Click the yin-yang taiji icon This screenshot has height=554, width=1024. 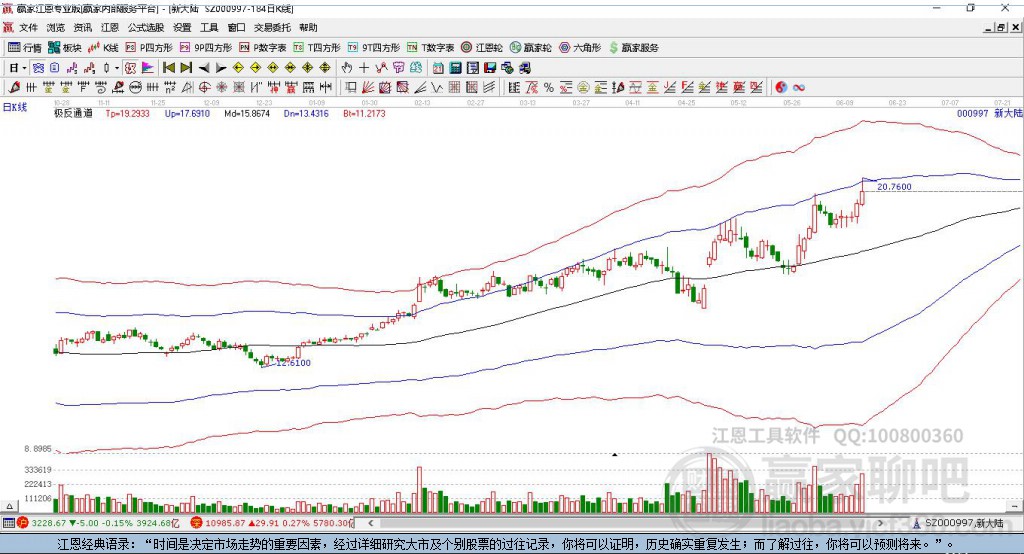[x=781, y=87]
